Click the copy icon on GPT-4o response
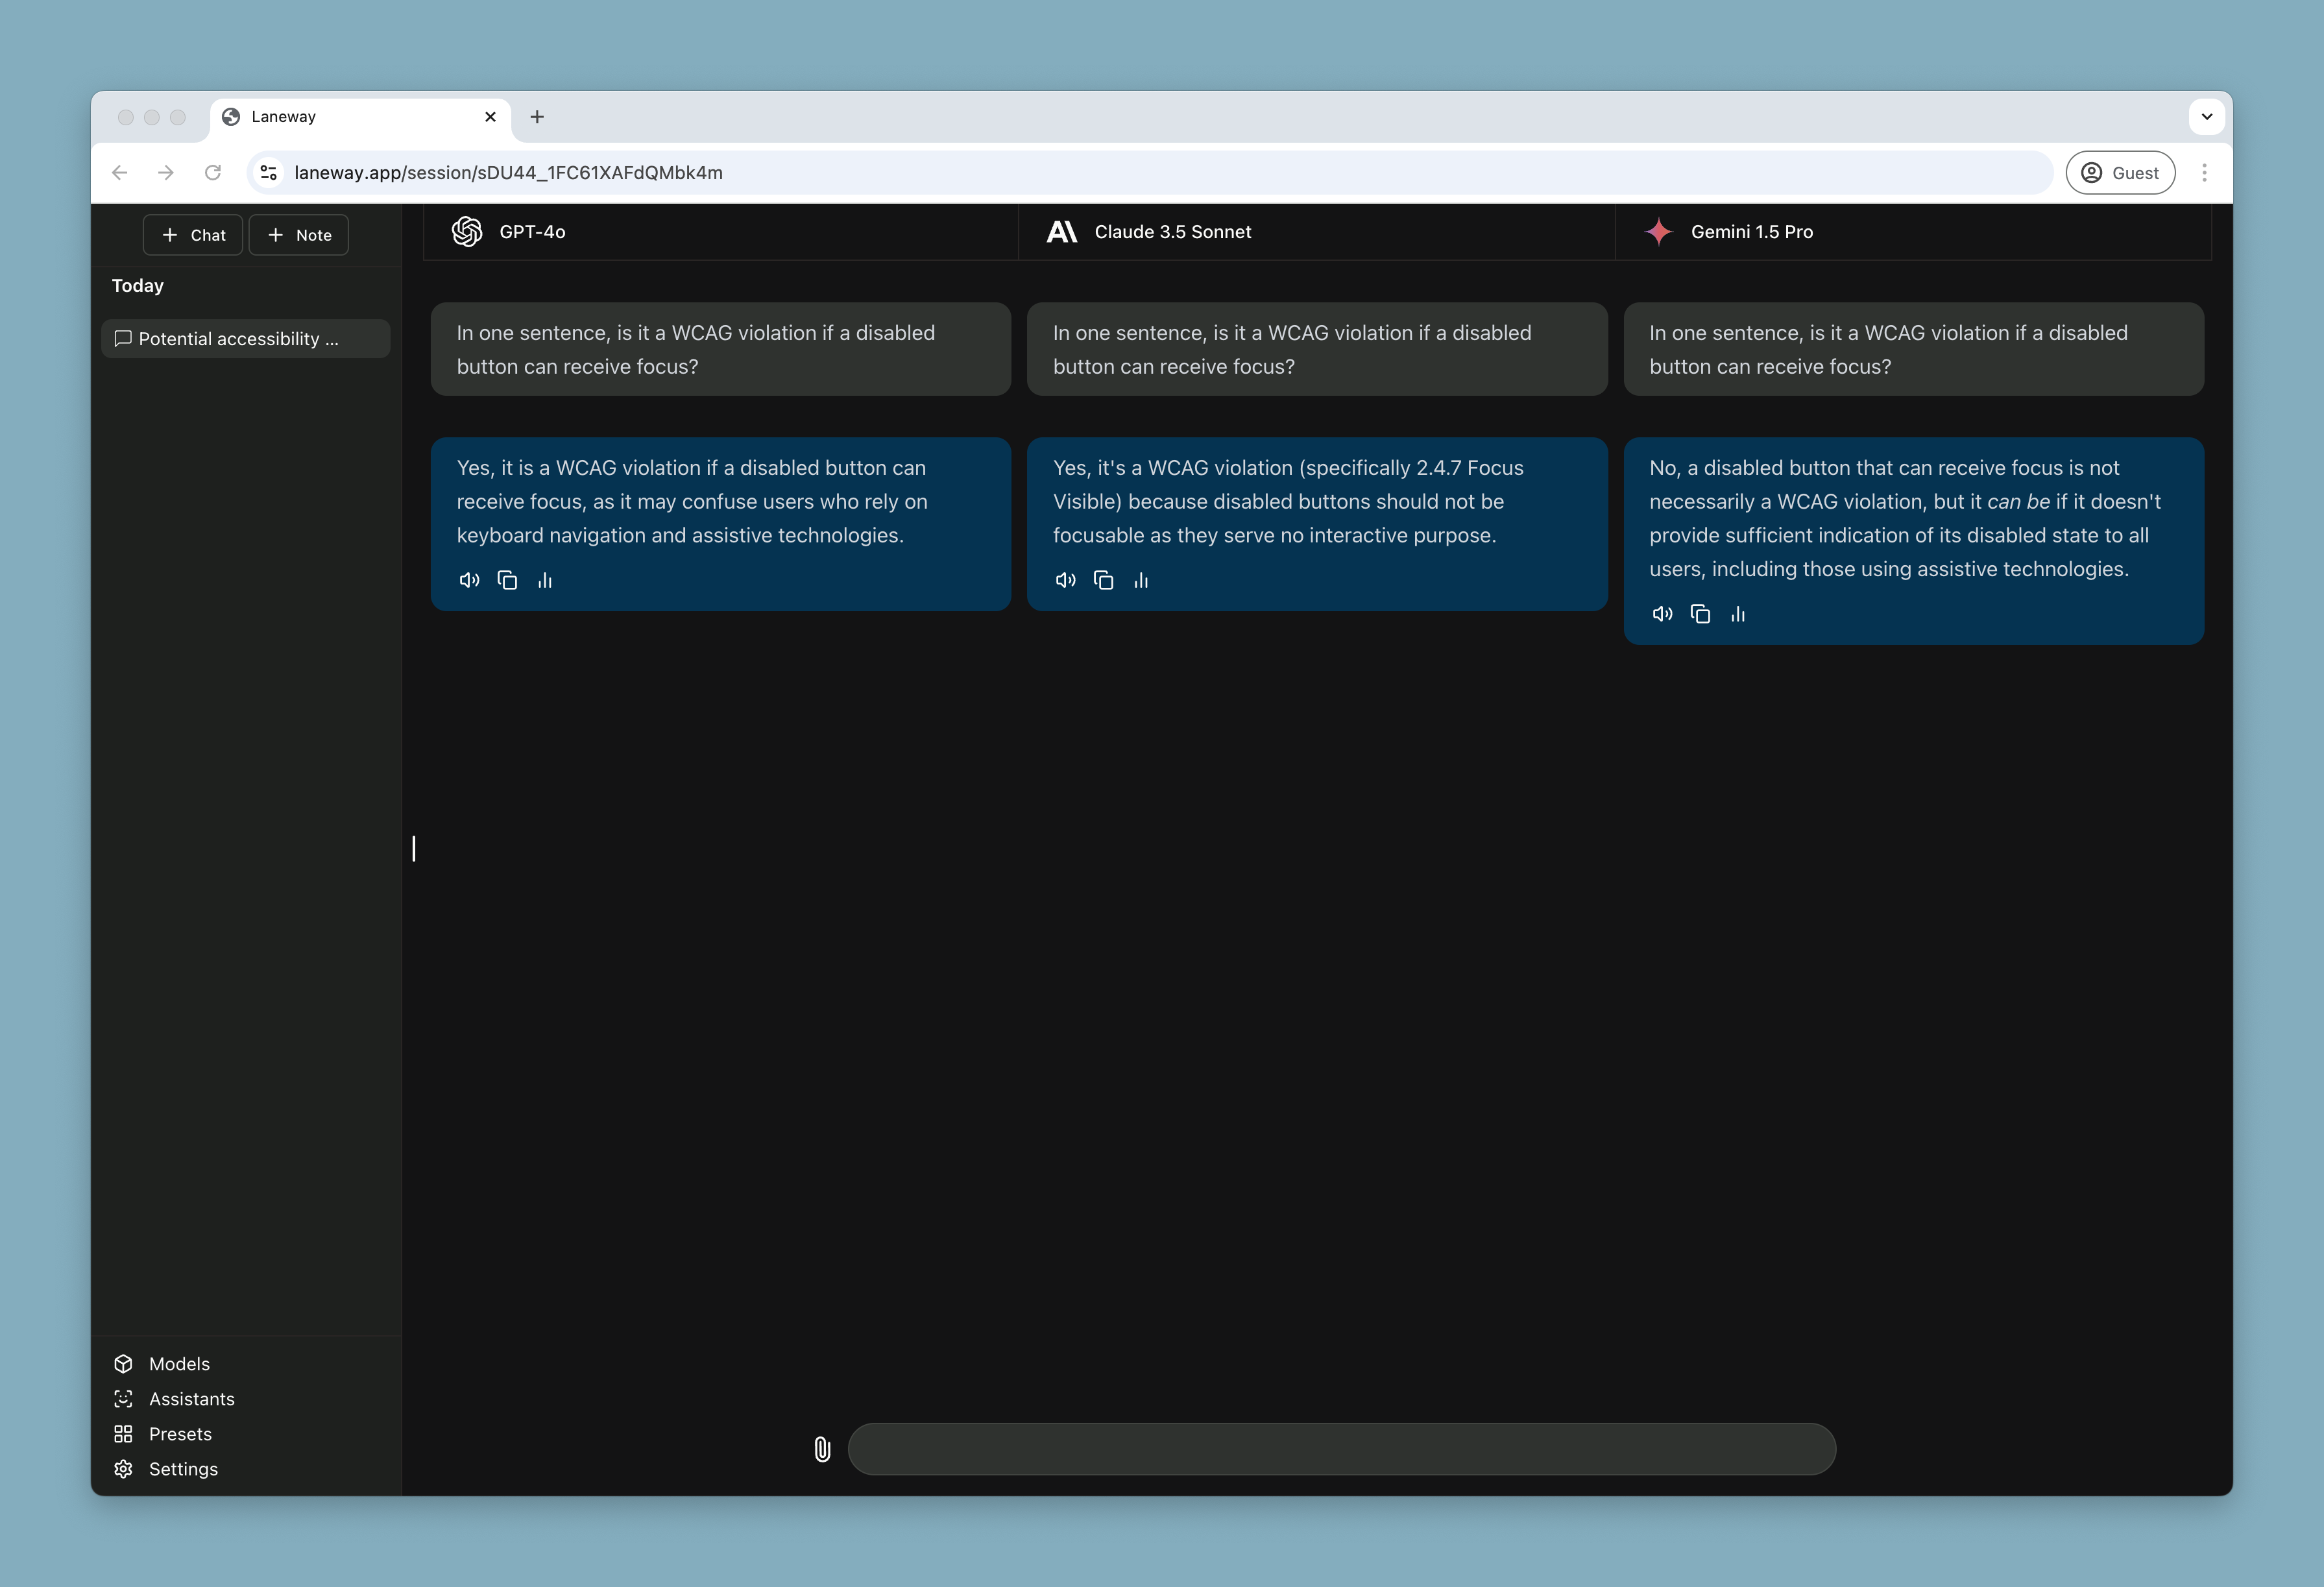Image resolution: width=2324 pixels, height=1587 pixels. point(509,579)
